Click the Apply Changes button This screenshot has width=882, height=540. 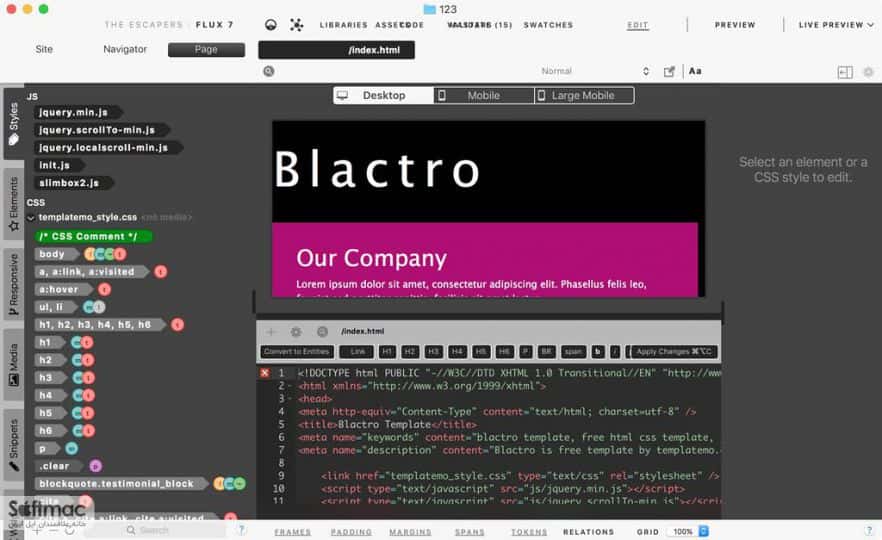(674, 352)
